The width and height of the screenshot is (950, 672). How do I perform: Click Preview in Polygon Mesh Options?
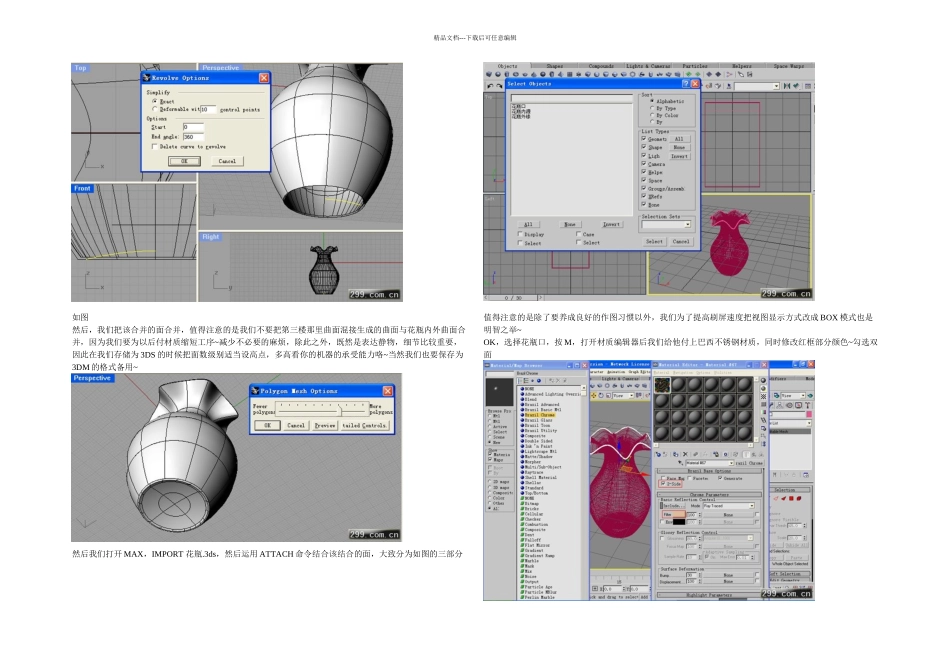(325, 425)
